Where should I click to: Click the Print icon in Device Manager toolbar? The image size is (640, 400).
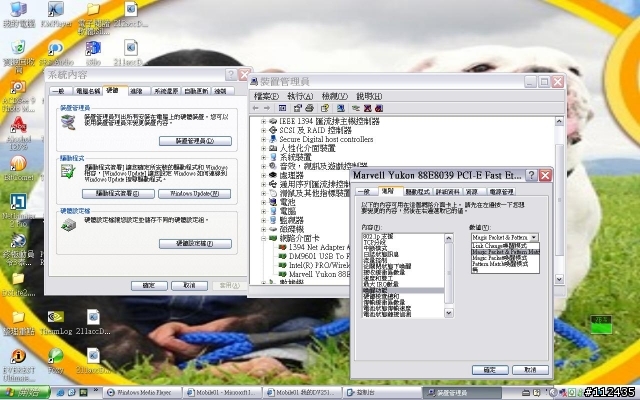(309, 108)
